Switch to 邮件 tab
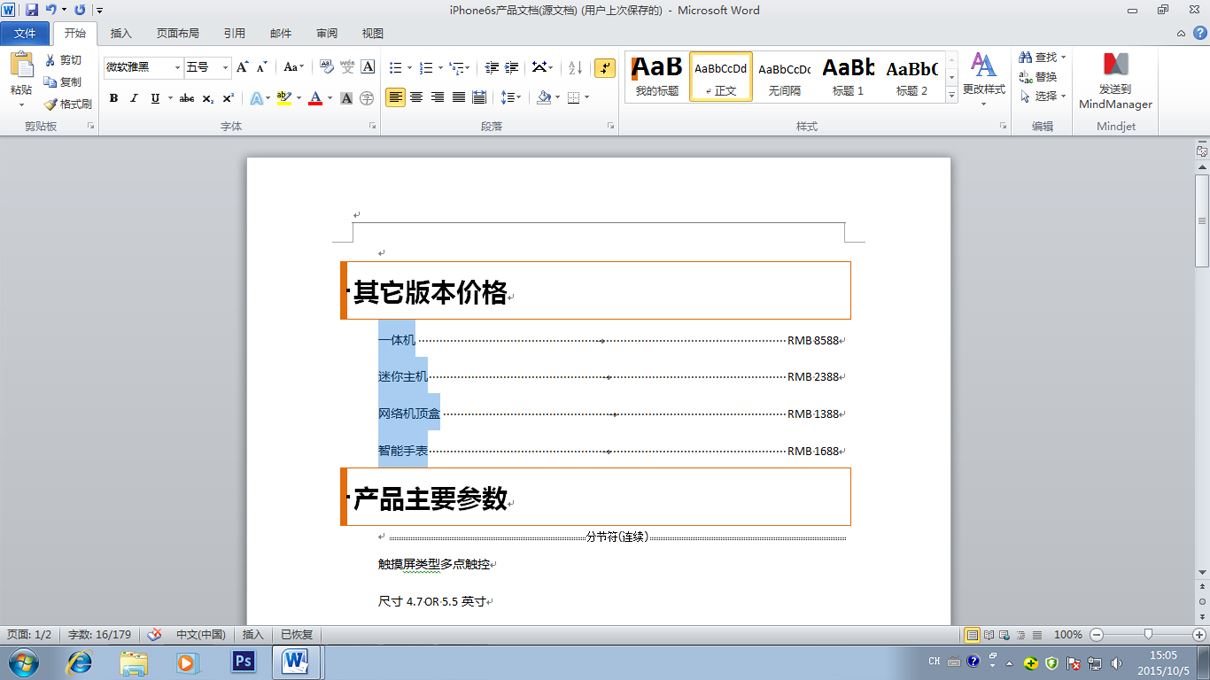Image resolution: width=1210 pixels, height=680 pixels. click(281, 33)
